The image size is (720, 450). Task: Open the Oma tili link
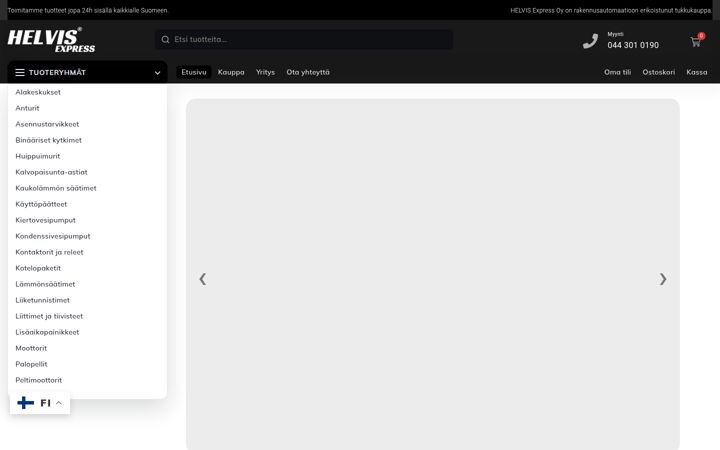pyautogui.click(x=617, y=72)
